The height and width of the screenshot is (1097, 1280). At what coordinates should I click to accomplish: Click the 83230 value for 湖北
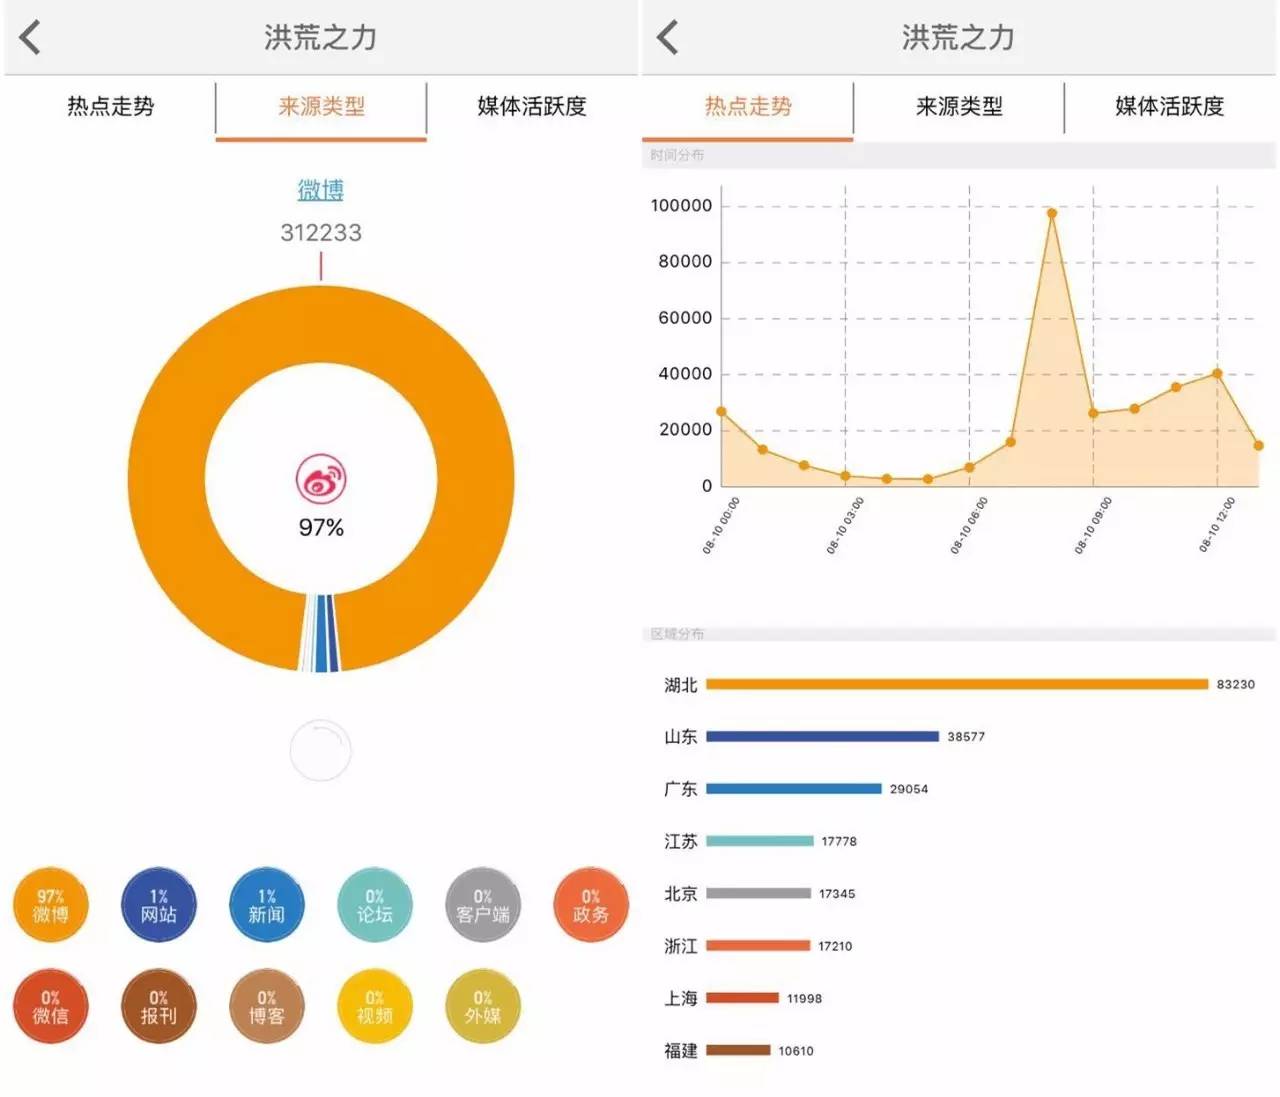point(1235,684)
